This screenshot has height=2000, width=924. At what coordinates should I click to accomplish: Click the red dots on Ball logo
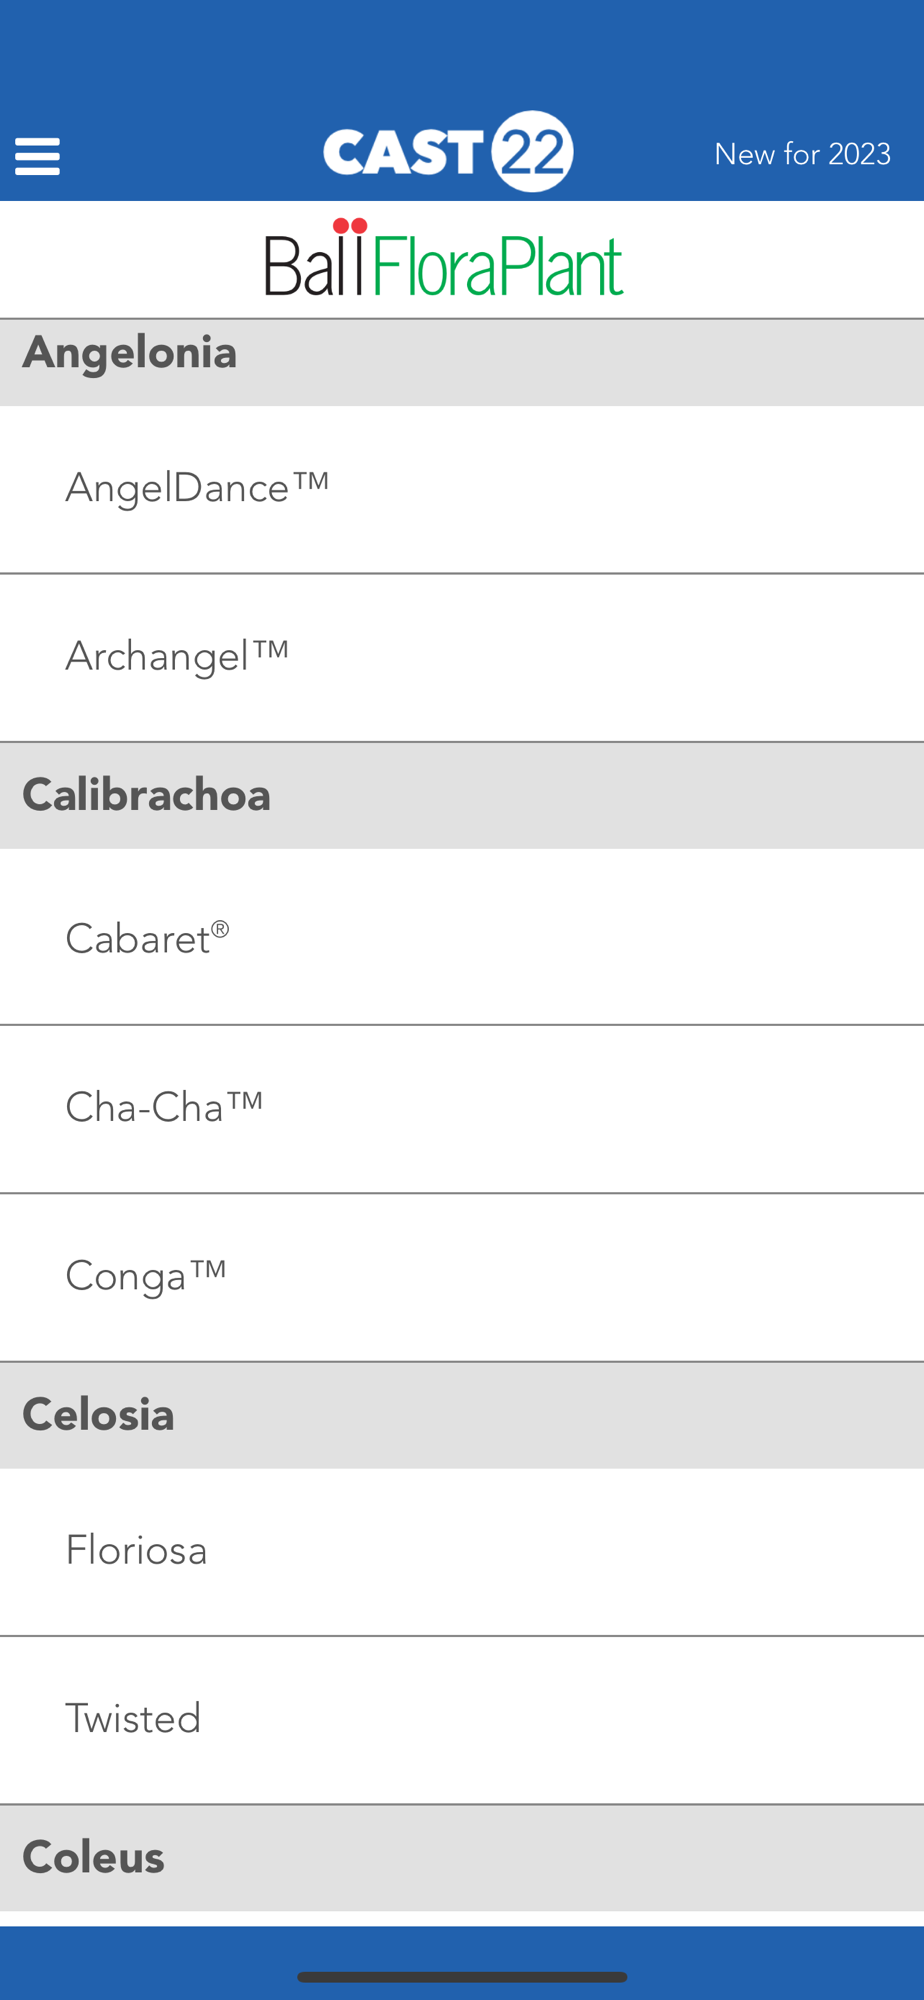coord(350,226)
